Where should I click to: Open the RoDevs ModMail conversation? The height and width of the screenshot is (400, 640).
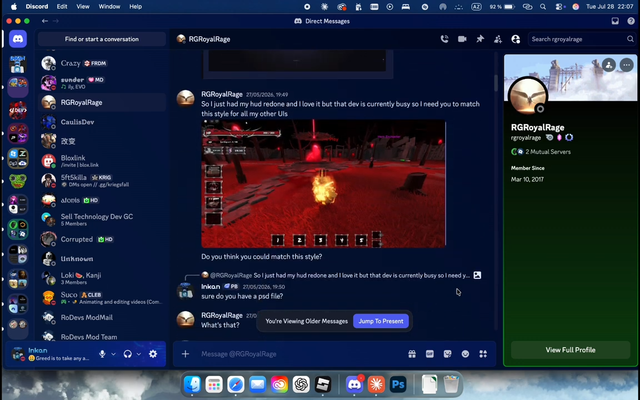(x=102, y=317)
